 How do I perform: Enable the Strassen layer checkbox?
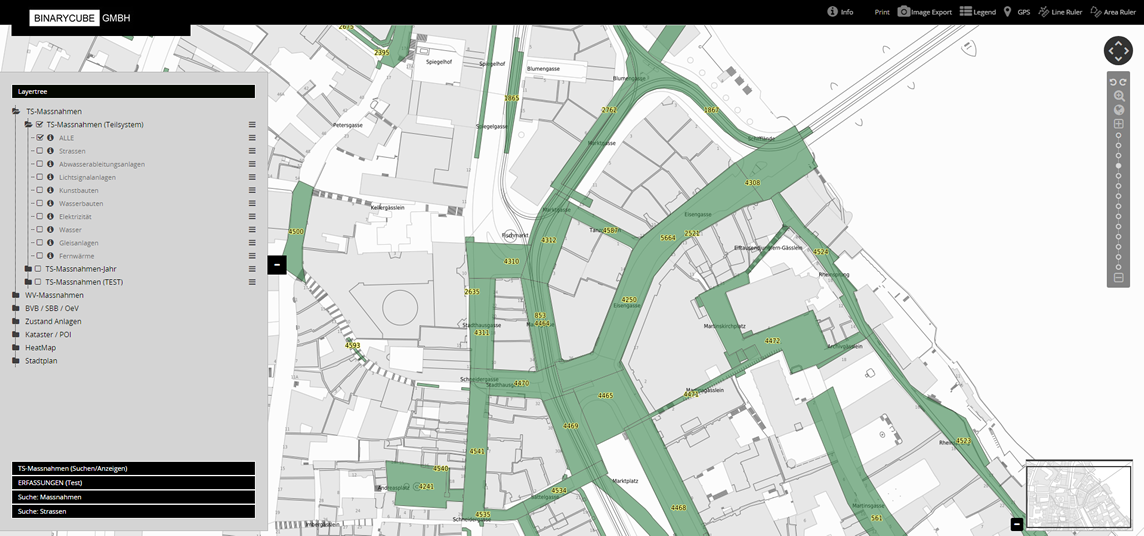tap(39, 151)
